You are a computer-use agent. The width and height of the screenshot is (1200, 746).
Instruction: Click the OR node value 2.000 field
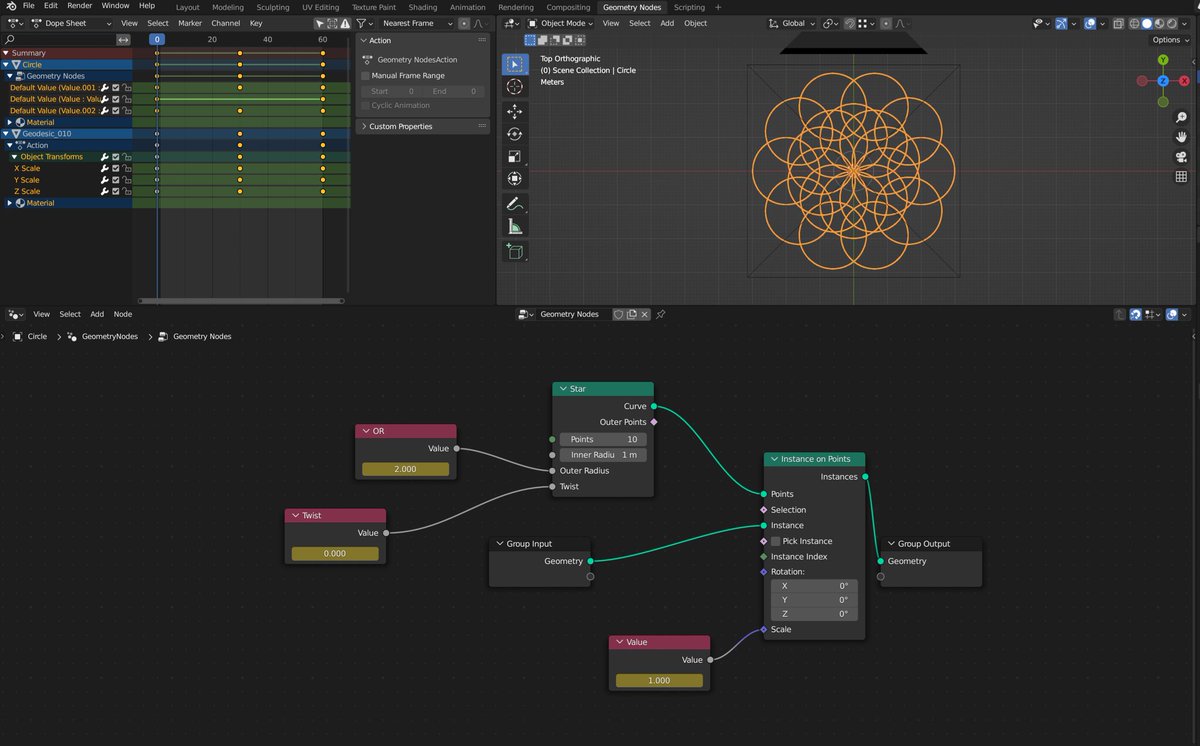tap(406, 469)
